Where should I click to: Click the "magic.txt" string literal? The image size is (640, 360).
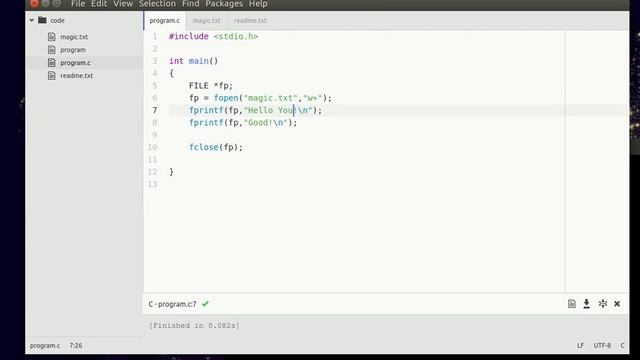point(270,98)
